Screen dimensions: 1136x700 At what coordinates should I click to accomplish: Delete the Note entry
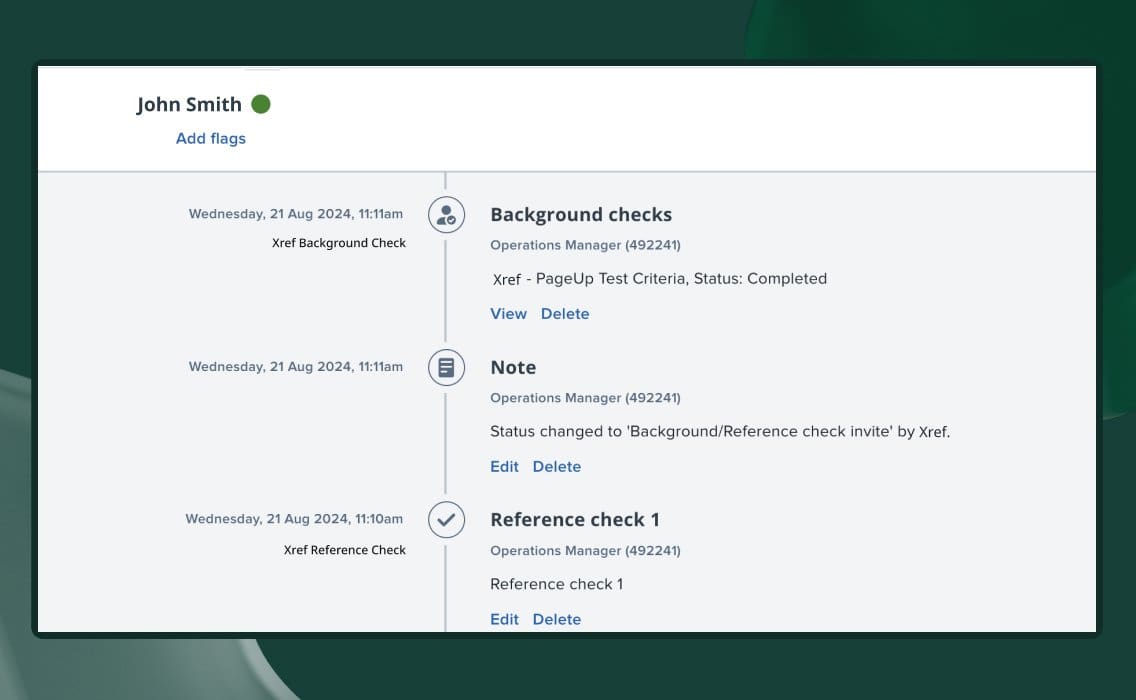pos(556,467)
